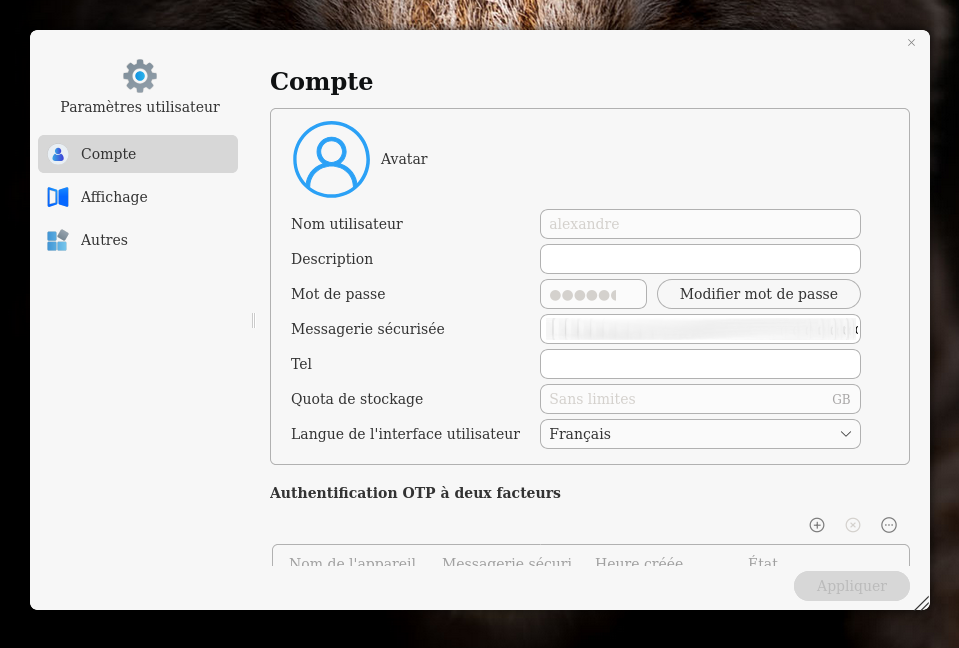Click the blue Avatar profile picture
The width and height of the screenshot is (959, 648).
(x=331, y=159)
